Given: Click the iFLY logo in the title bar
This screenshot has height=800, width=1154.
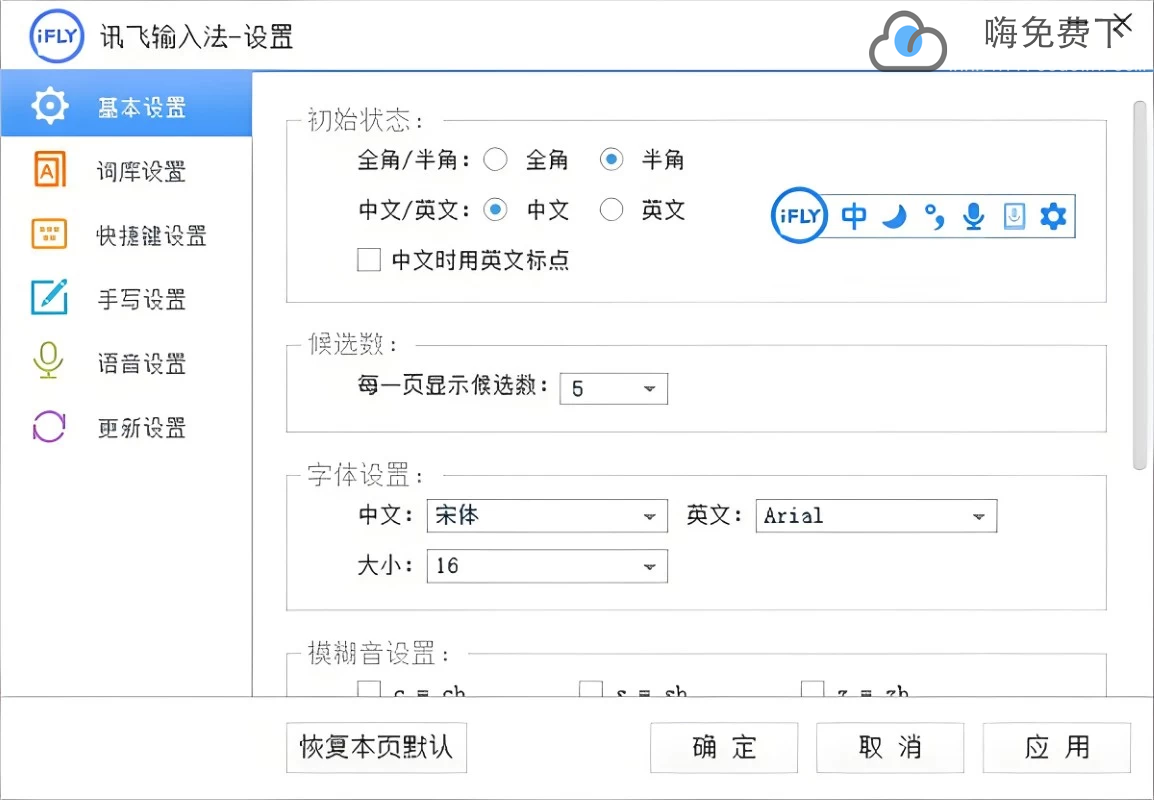Looking at the screenshot, I should point(57,35).
